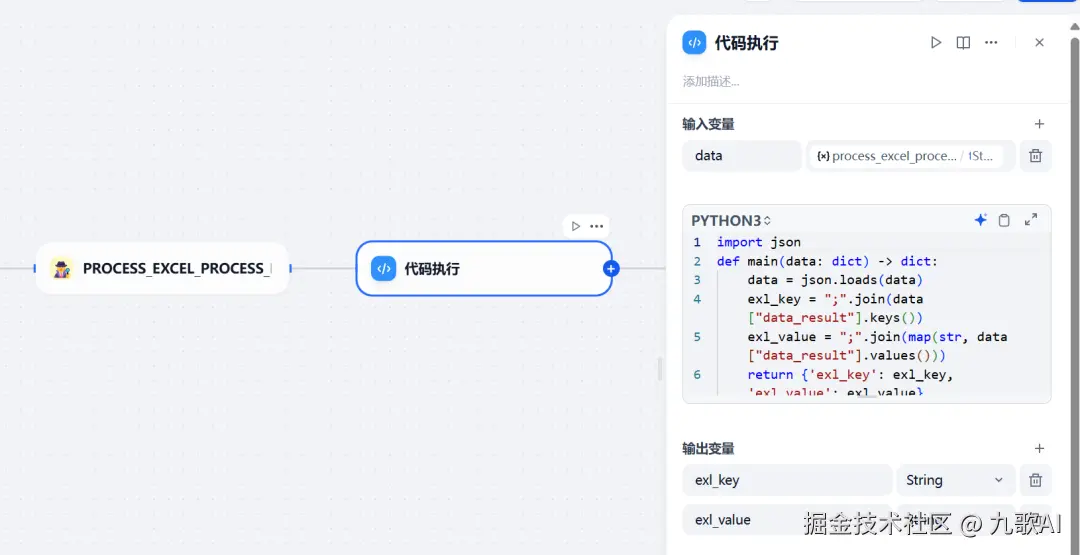
Task: Open String type dropdown for exl_key
Action: pyautogui.click(x=955, y=480)
